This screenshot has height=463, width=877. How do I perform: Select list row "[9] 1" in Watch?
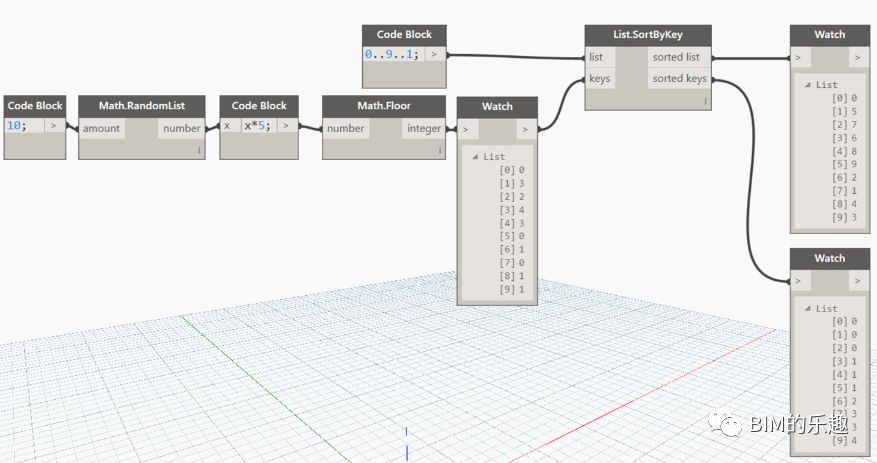(512, 289)
